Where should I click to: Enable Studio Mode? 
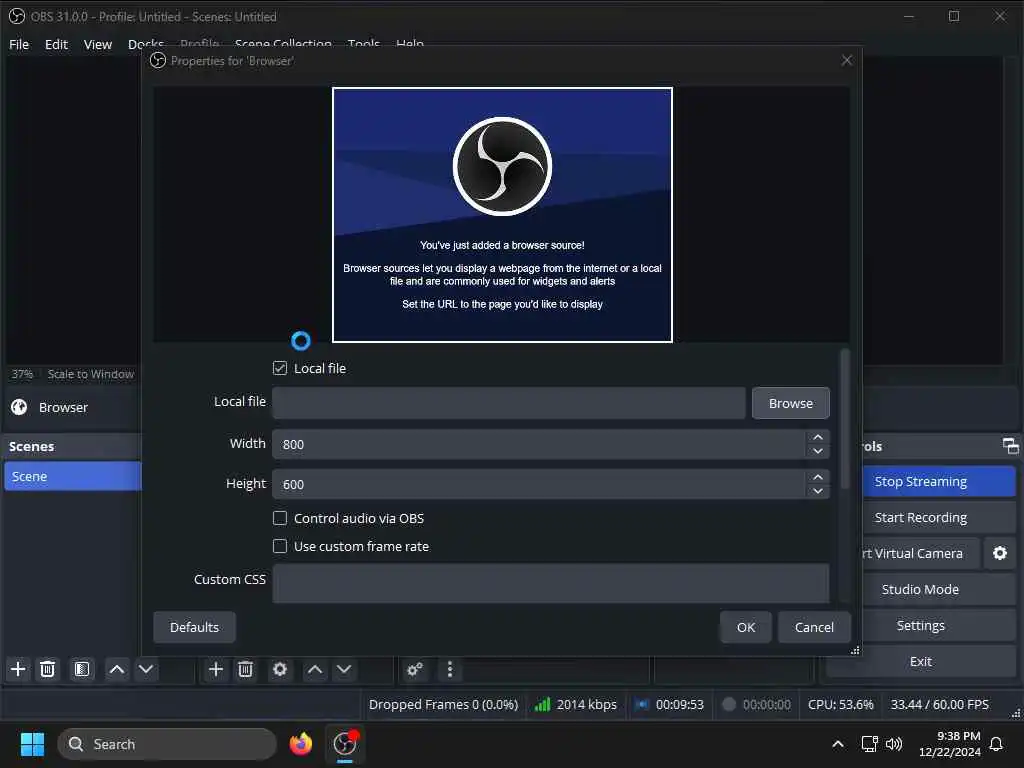[x=938, y=590]
